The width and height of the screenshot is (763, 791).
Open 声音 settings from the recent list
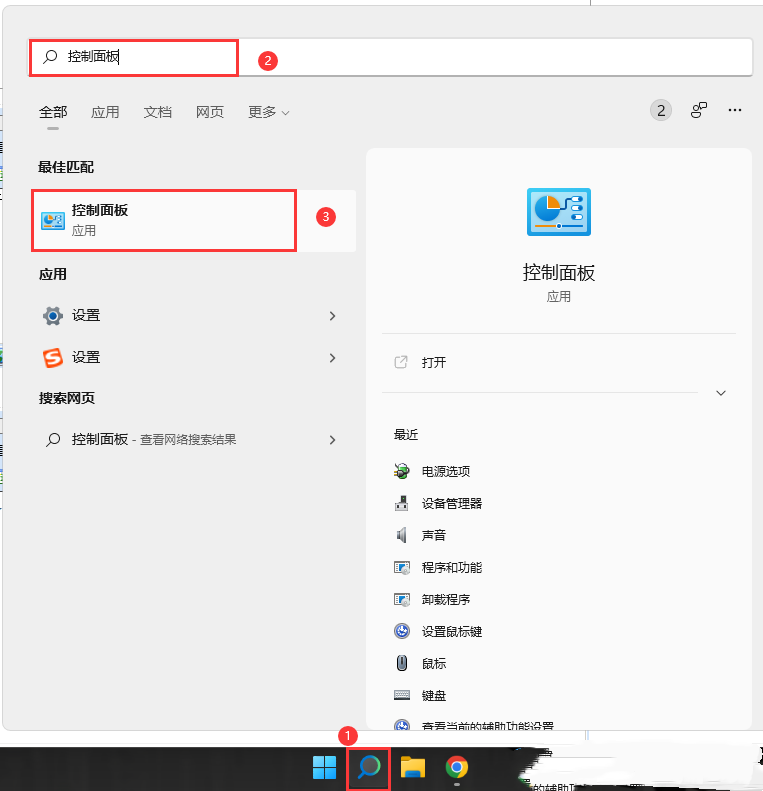click(x=433, y=535)
